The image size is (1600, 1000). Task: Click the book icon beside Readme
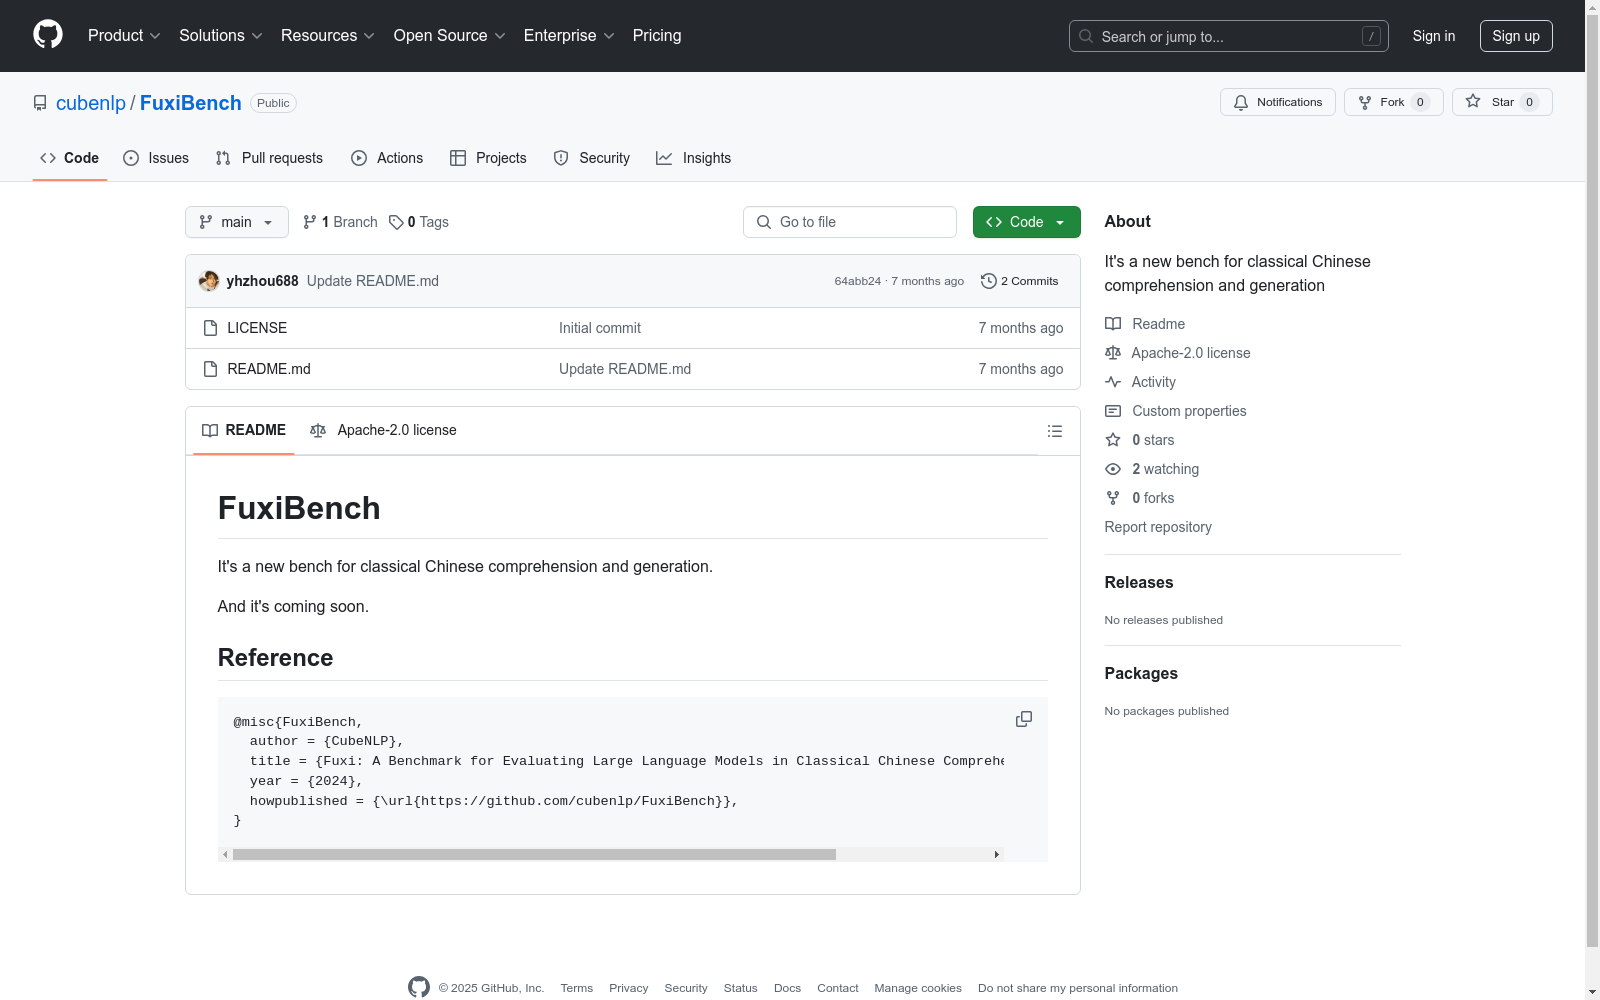tap(1113, 324)
